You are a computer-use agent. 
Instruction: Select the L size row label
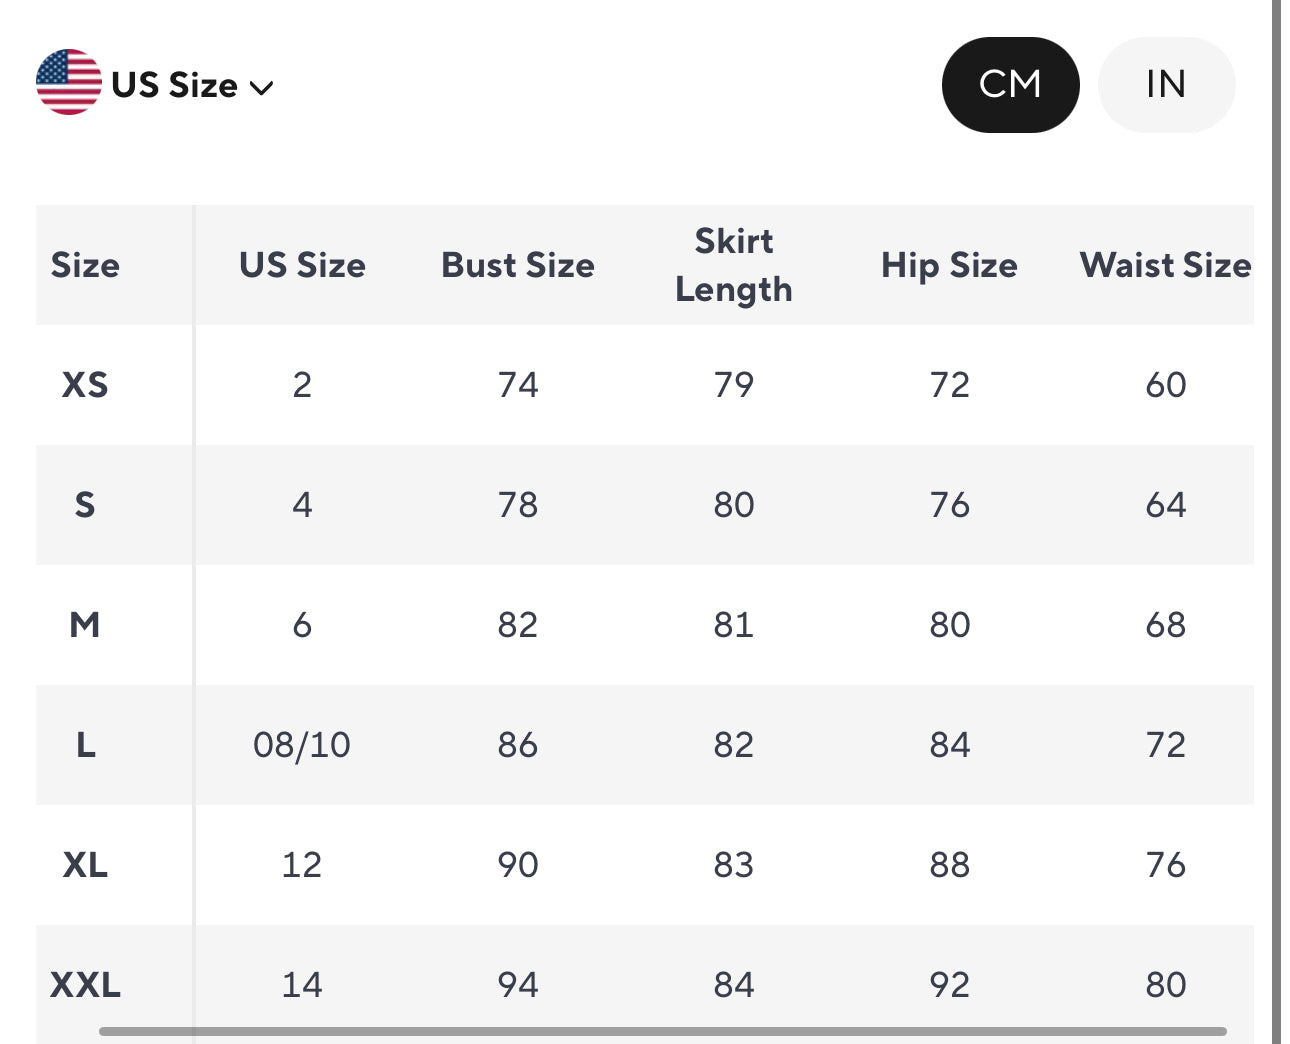[x=85, y=745]
